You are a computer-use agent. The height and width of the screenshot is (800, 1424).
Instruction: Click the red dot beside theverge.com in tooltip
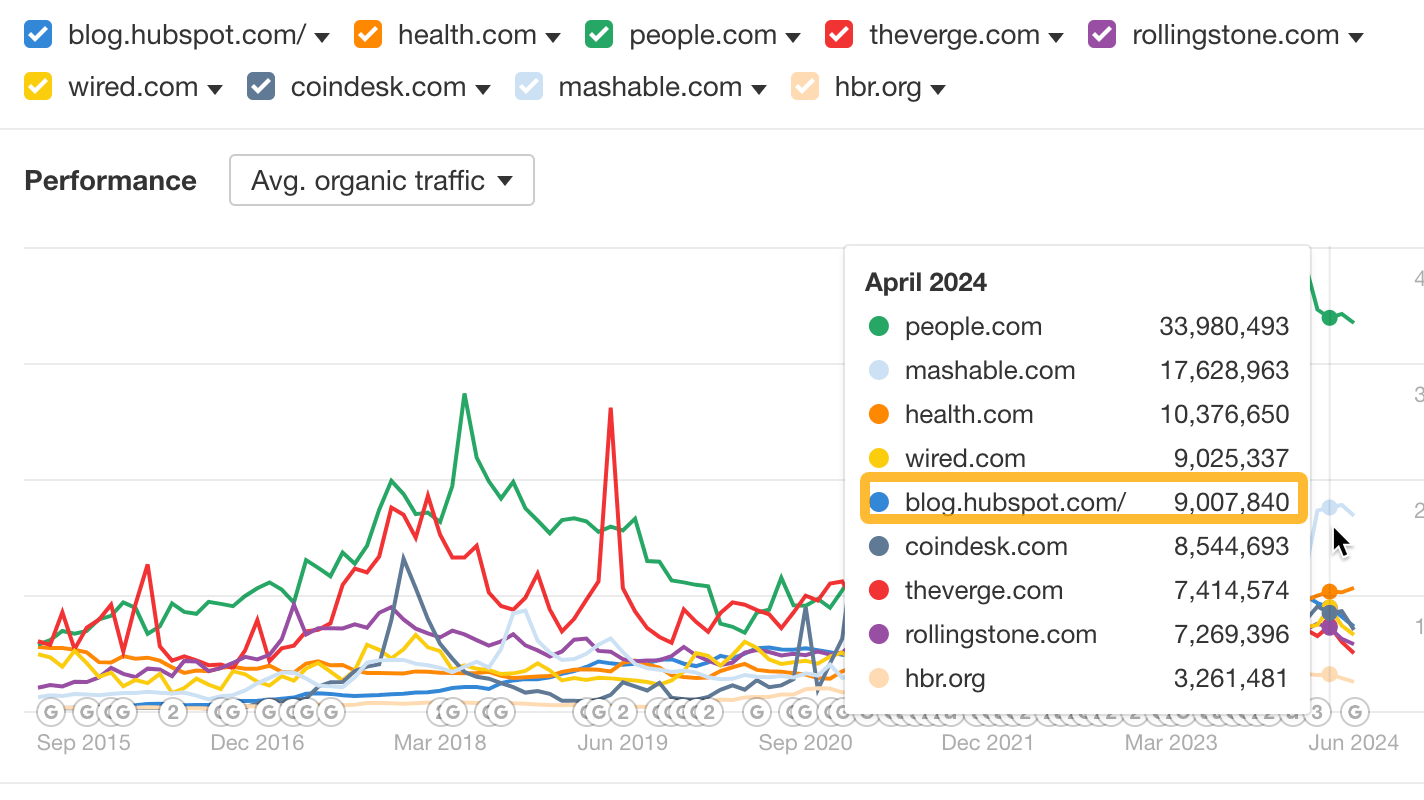[881, 590]
